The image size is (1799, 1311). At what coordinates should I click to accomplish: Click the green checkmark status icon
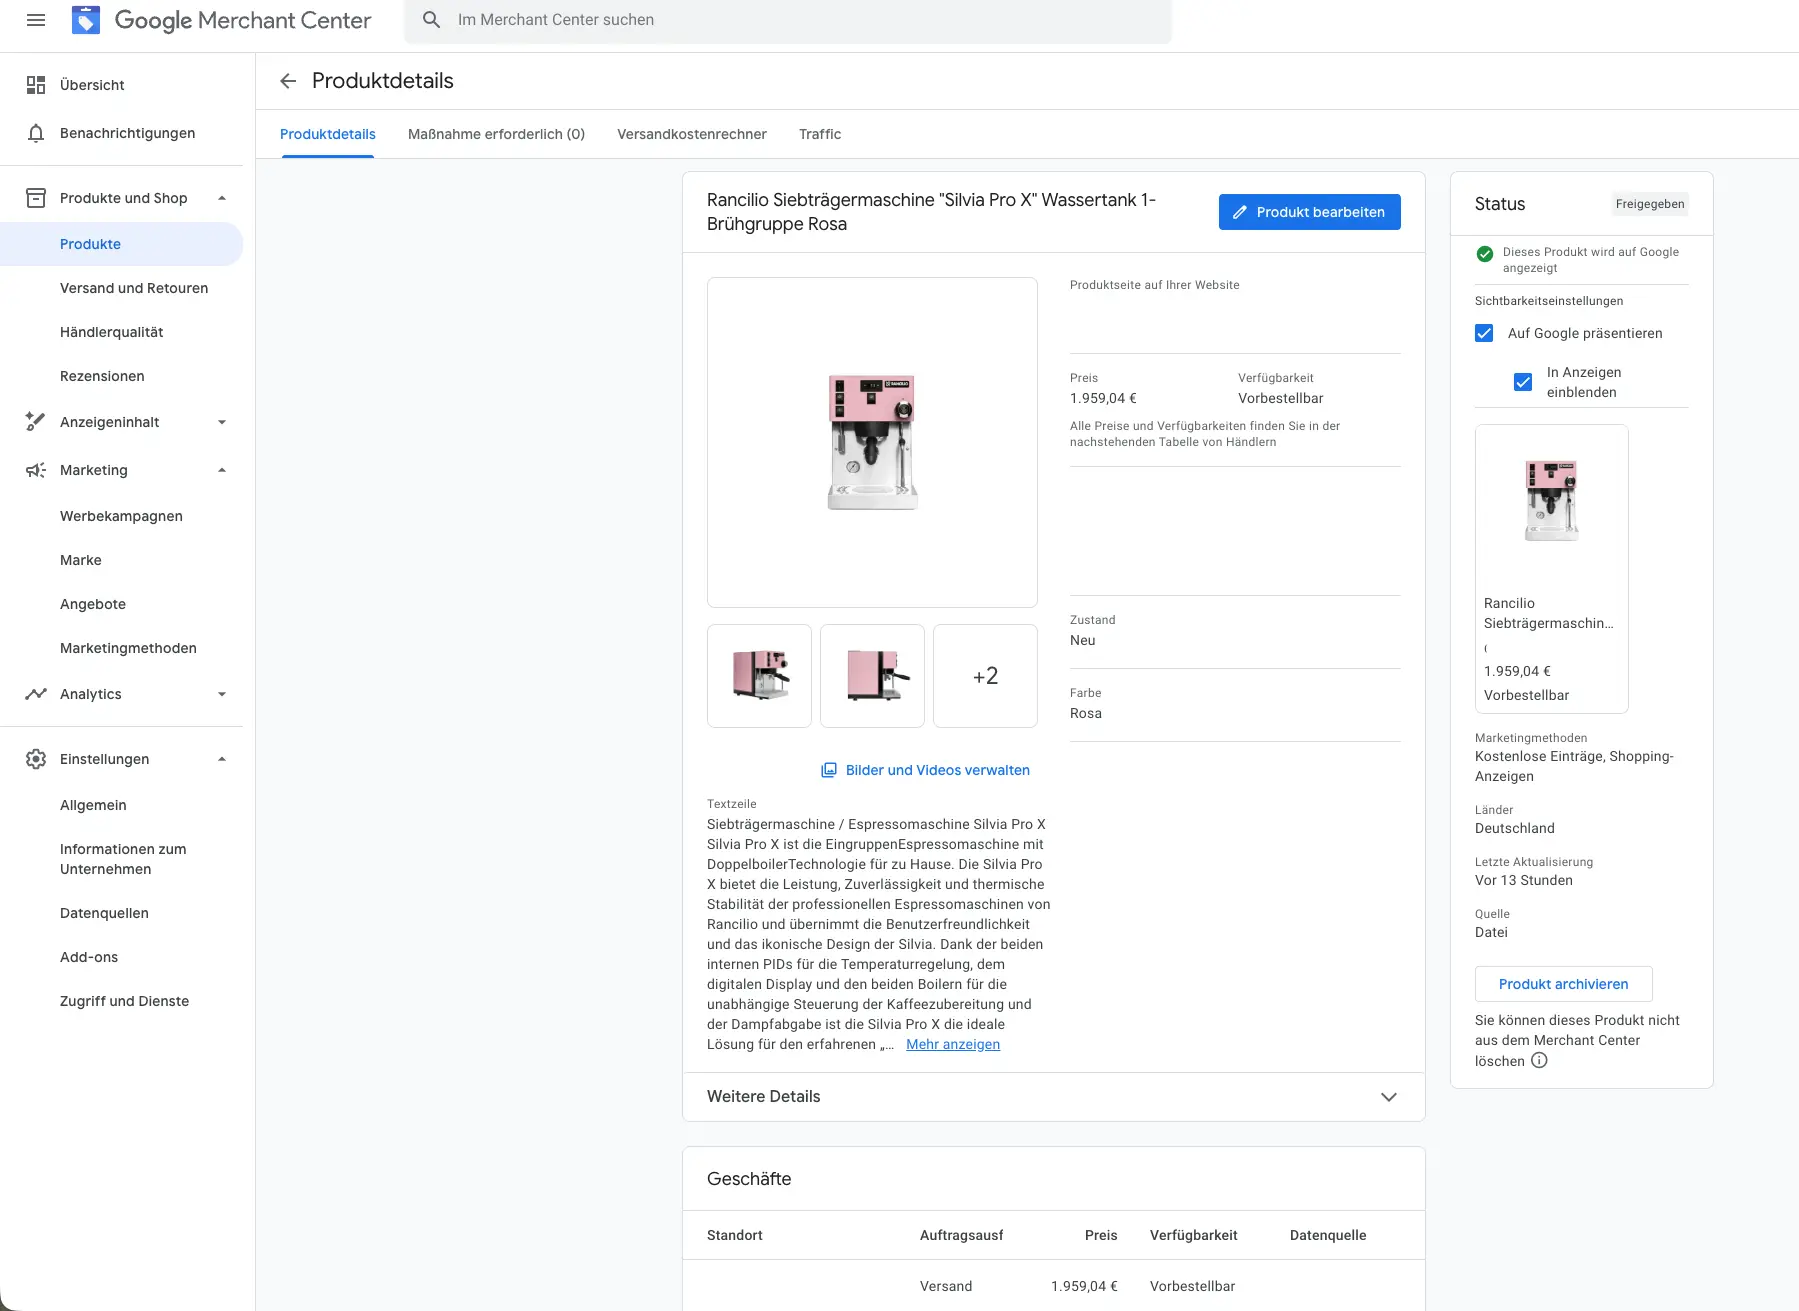point(1485,254)
